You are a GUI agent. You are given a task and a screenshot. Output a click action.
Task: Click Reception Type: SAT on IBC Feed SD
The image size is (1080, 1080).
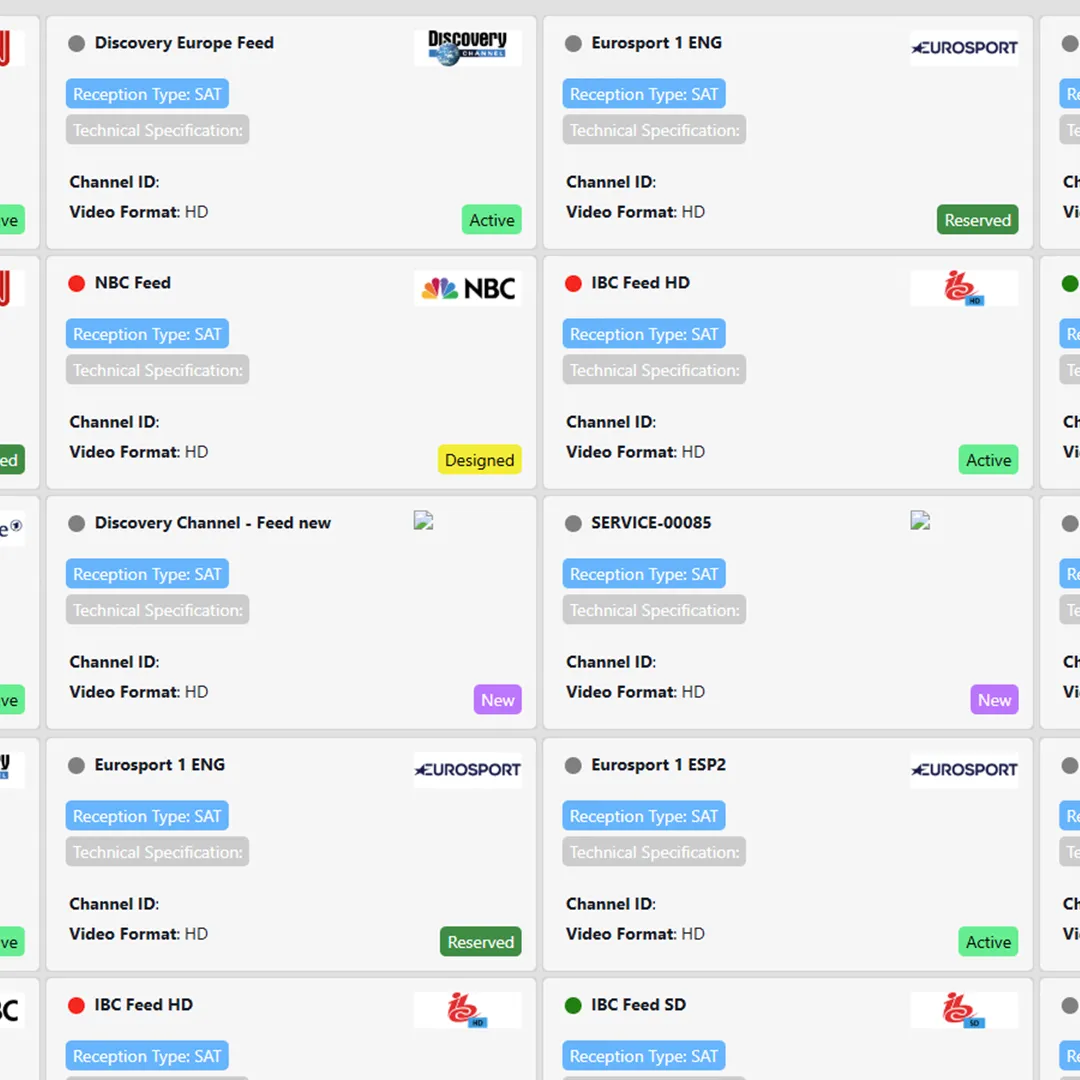(644, 1056)
